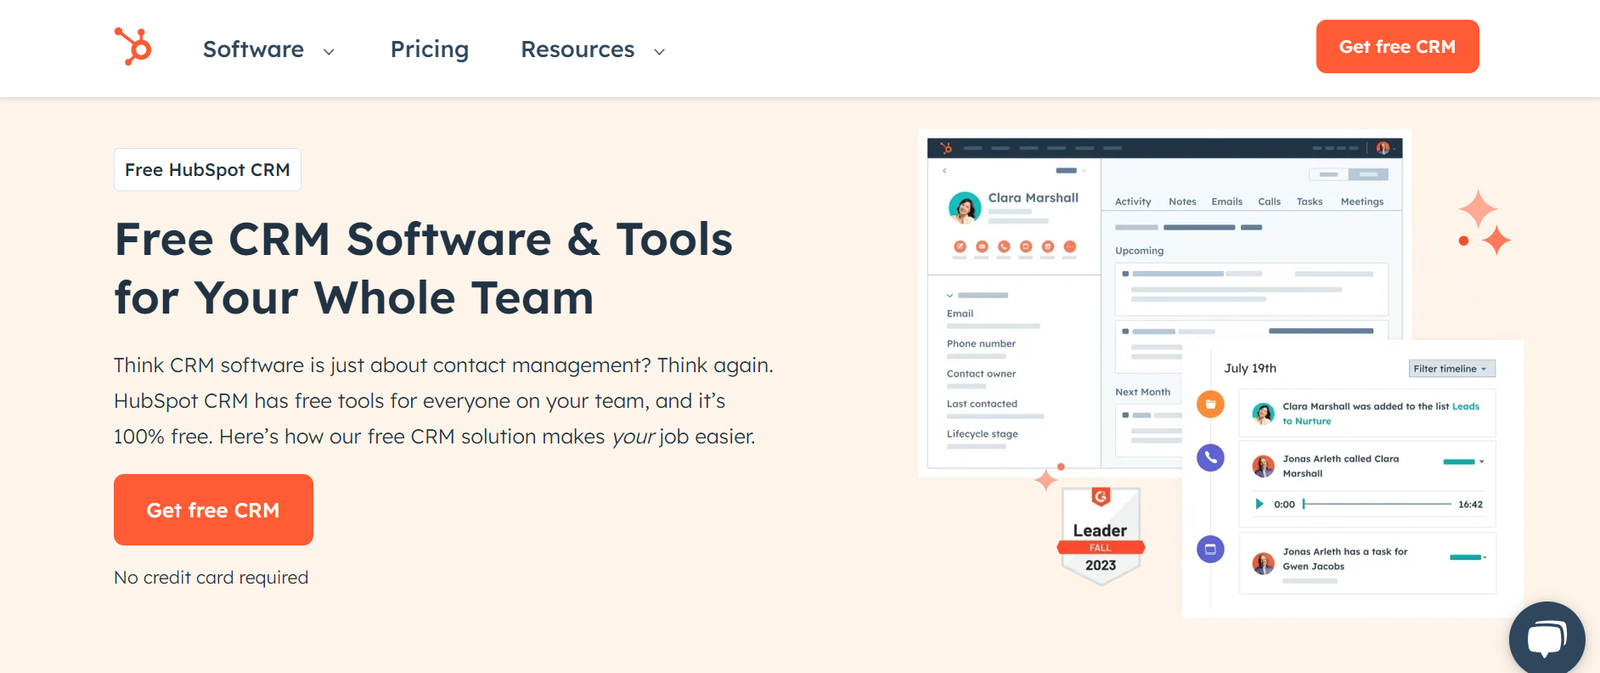Screen dimensions: 1600x673
Task: Click the Free HubSpot CRM label badge
Action: 207,170
